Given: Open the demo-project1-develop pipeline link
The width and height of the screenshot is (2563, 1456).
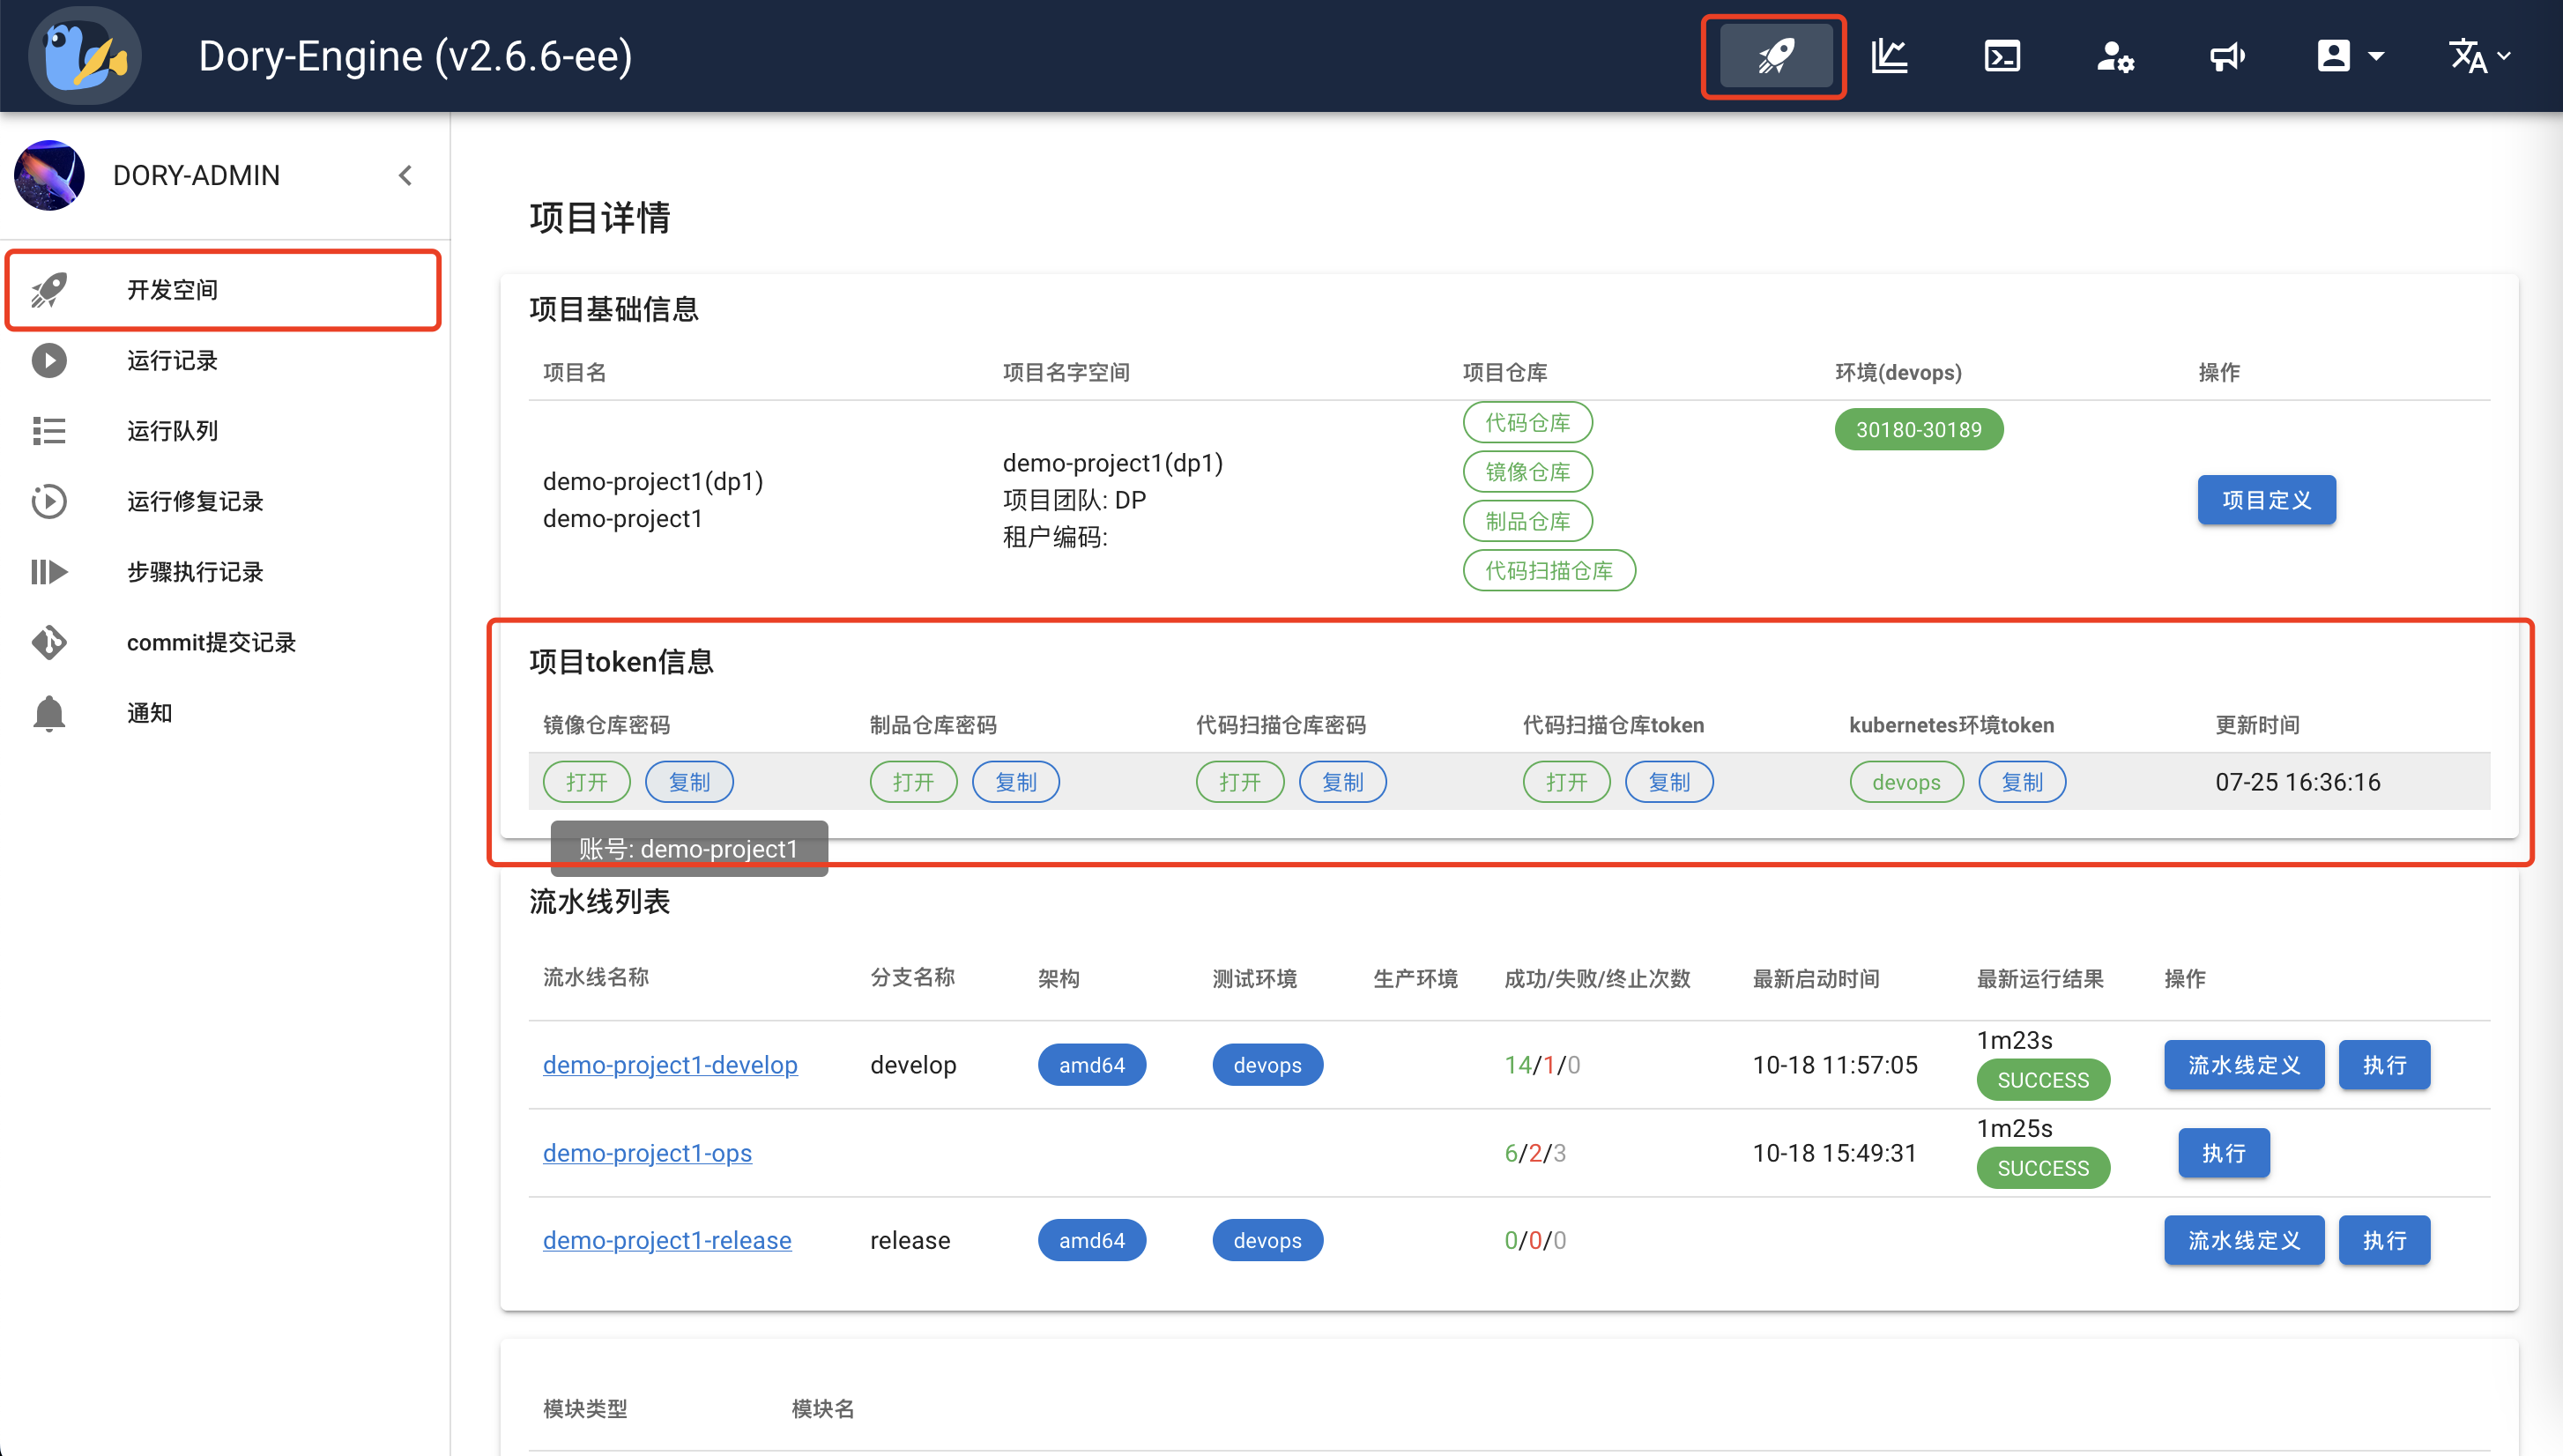Looking at the screenshot, I should (x=669, y=1064).
